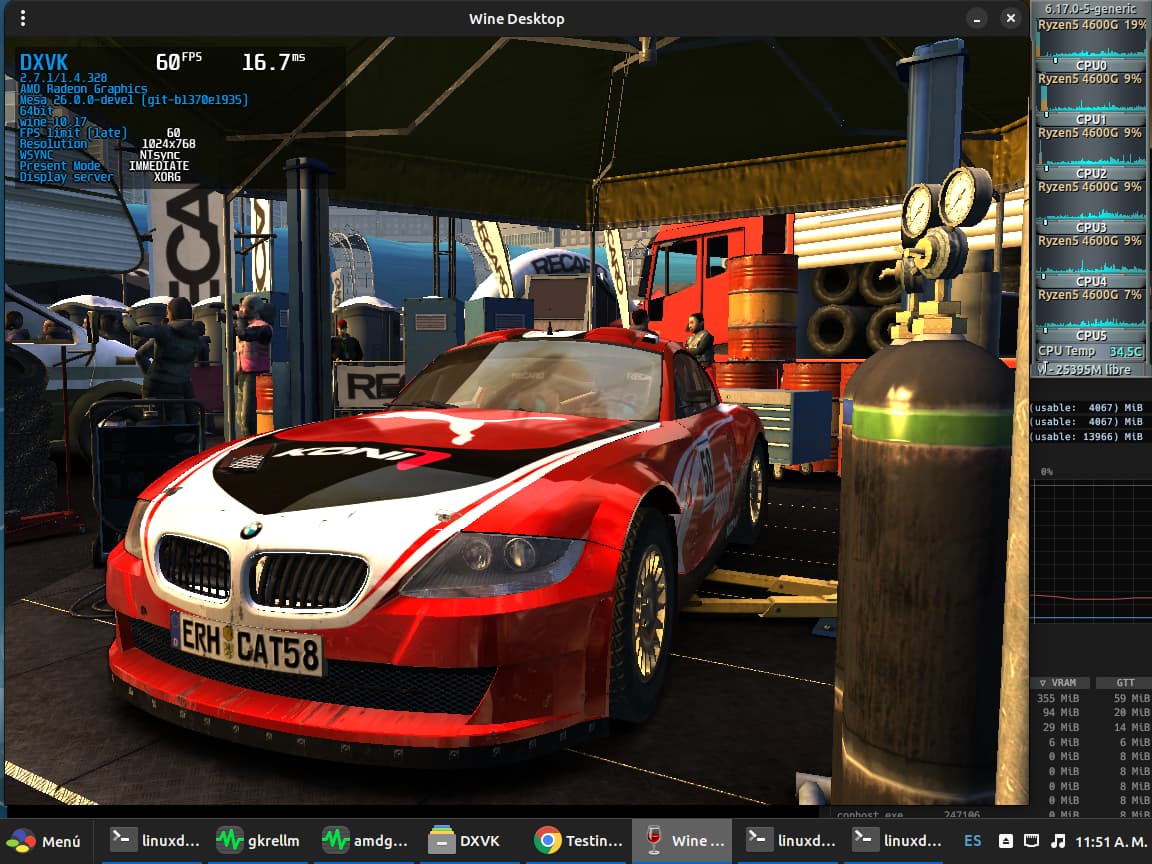1152x864 pixels.
Task: Click the gkrellm 6.17.0-5-generic hostname header
Action: (x=1090, y=9)
